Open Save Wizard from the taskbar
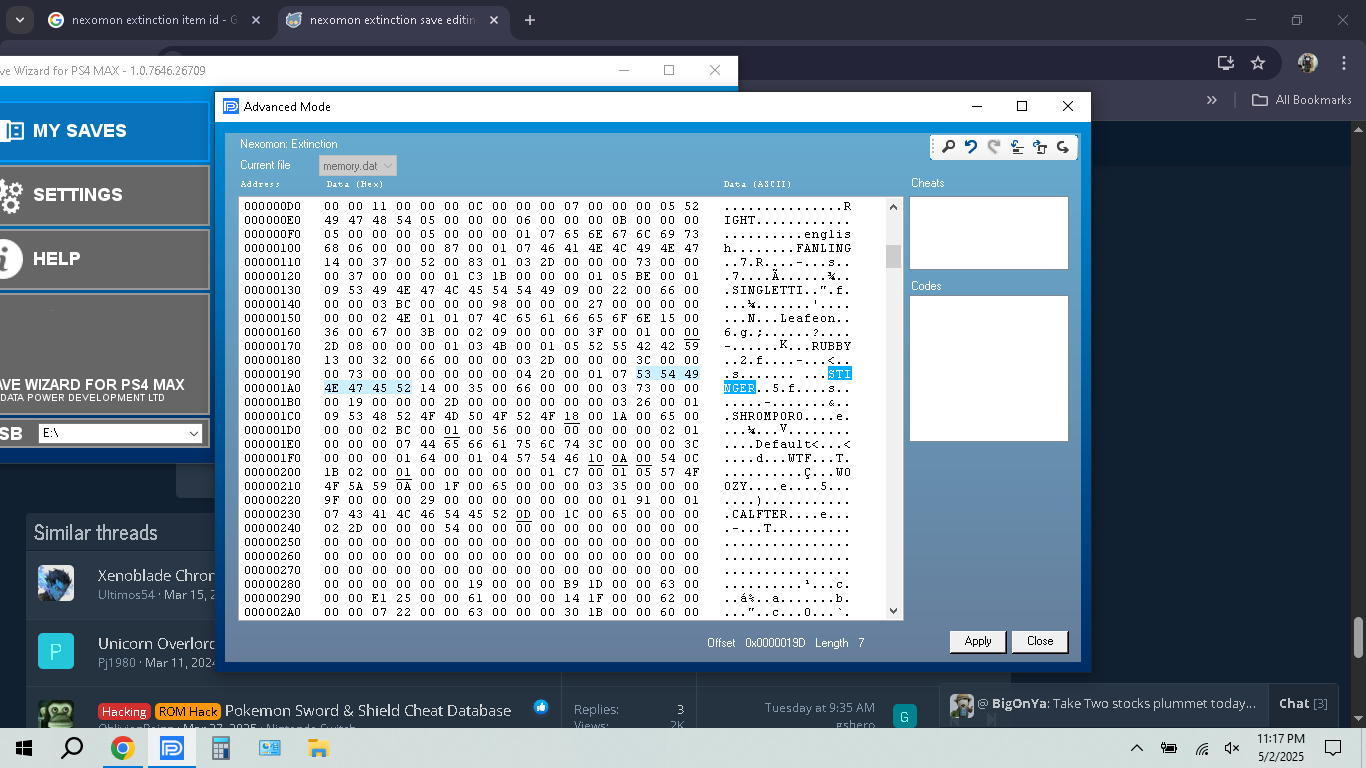The width and height of the screenshot is (1366, 768). tap(172, 748)
